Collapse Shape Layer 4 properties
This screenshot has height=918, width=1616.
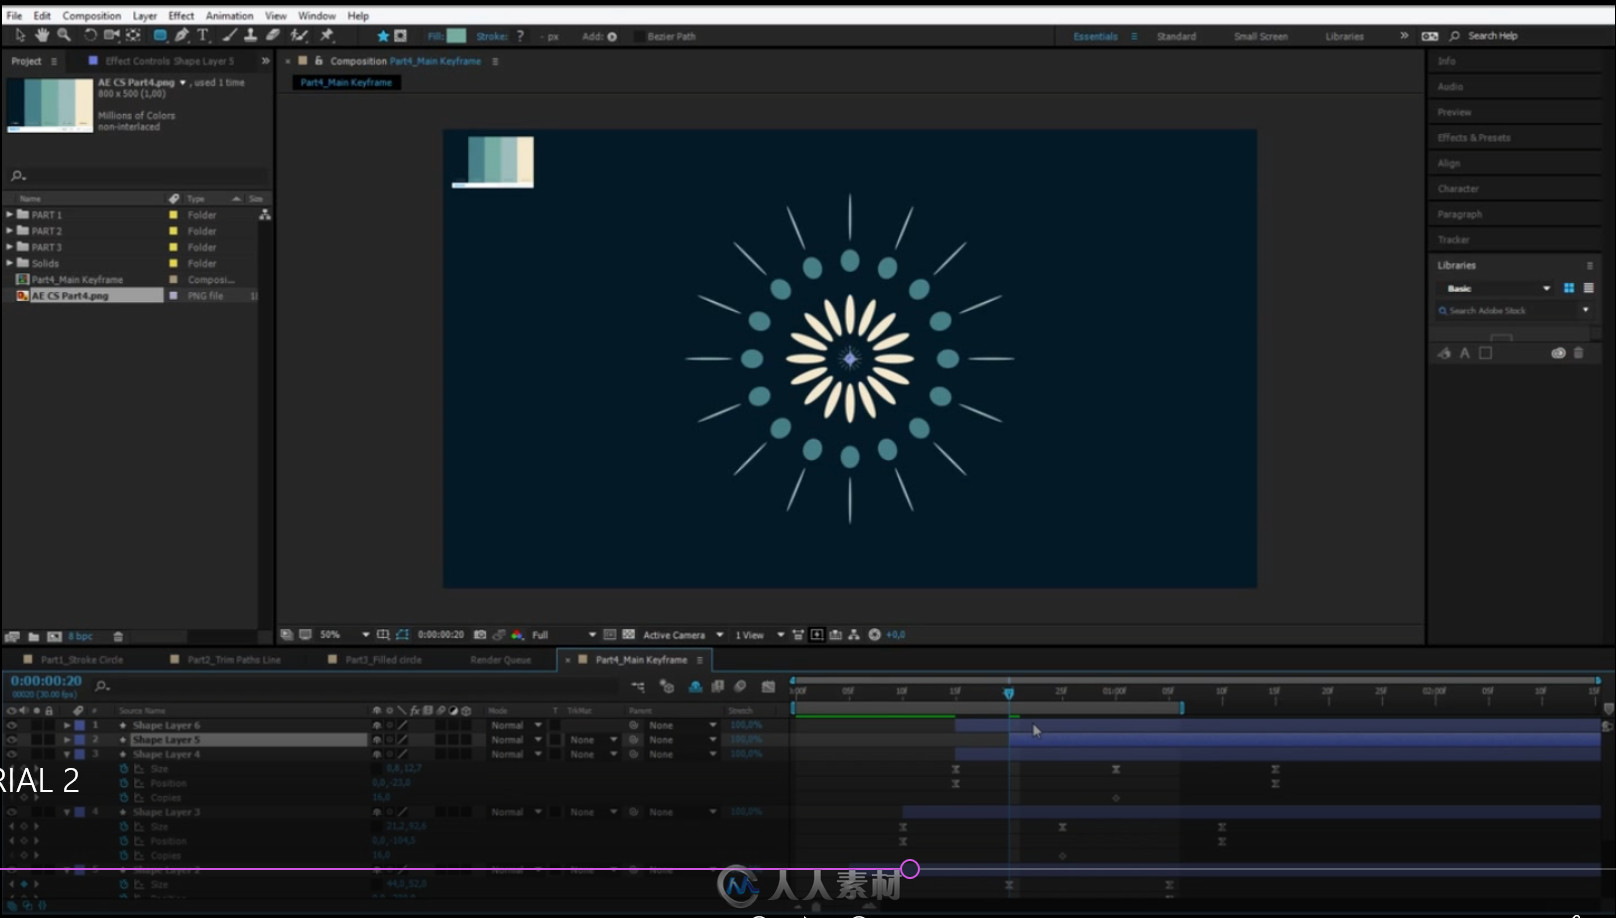67,754
